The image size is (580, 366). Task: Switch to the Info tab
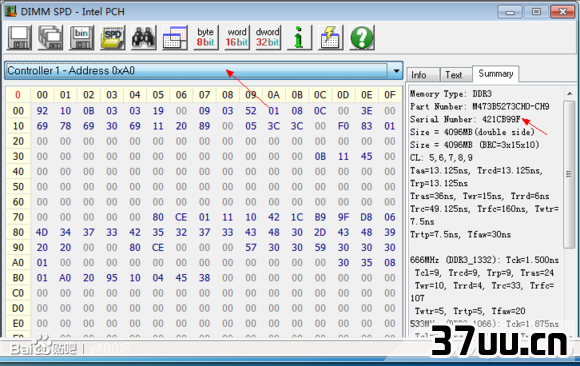pos(423,75)
